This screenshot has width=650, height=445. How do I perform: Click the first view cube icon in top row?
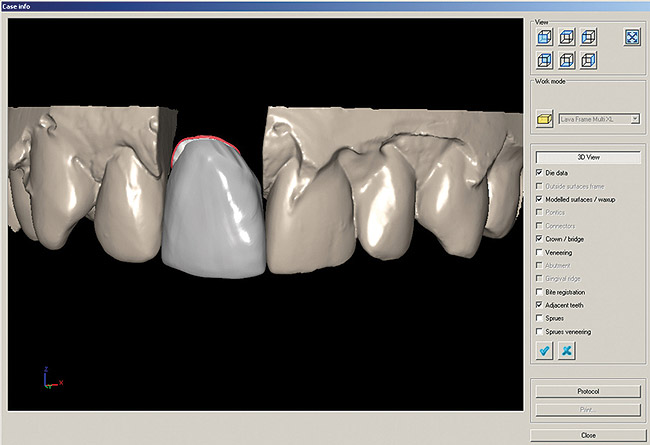[544, 38]
